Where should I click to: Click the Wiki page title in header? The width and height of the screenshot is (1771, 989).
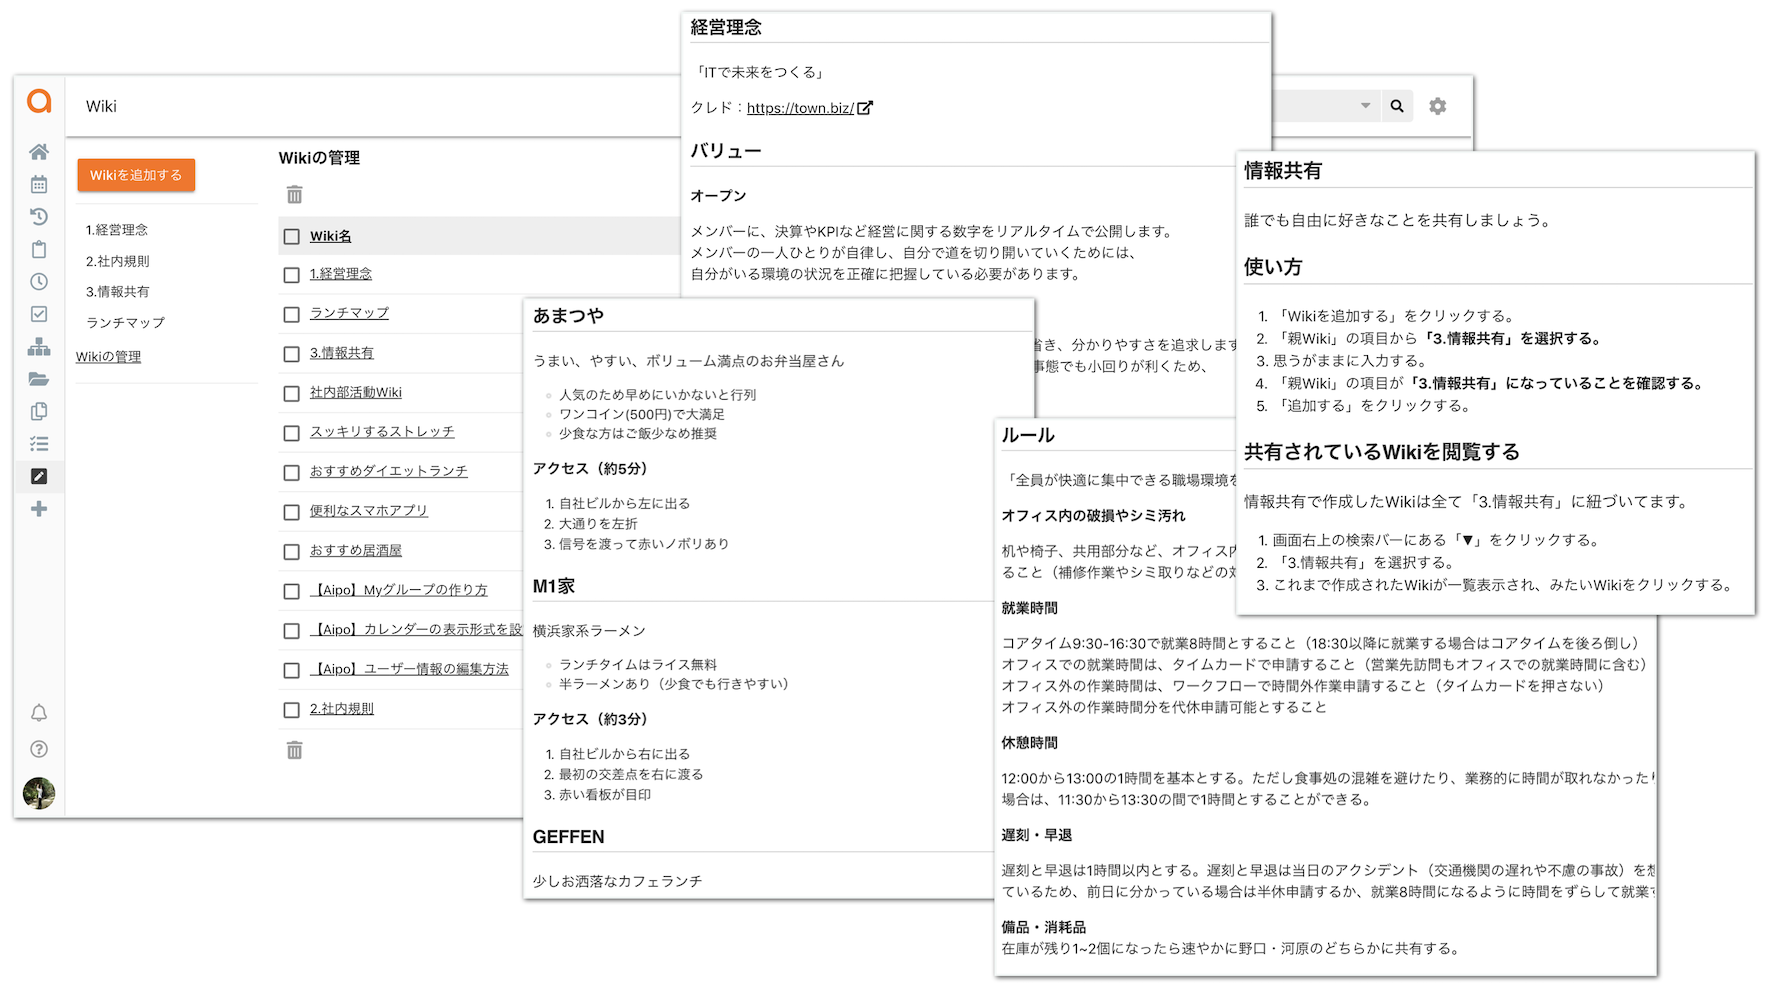point(101,106)
